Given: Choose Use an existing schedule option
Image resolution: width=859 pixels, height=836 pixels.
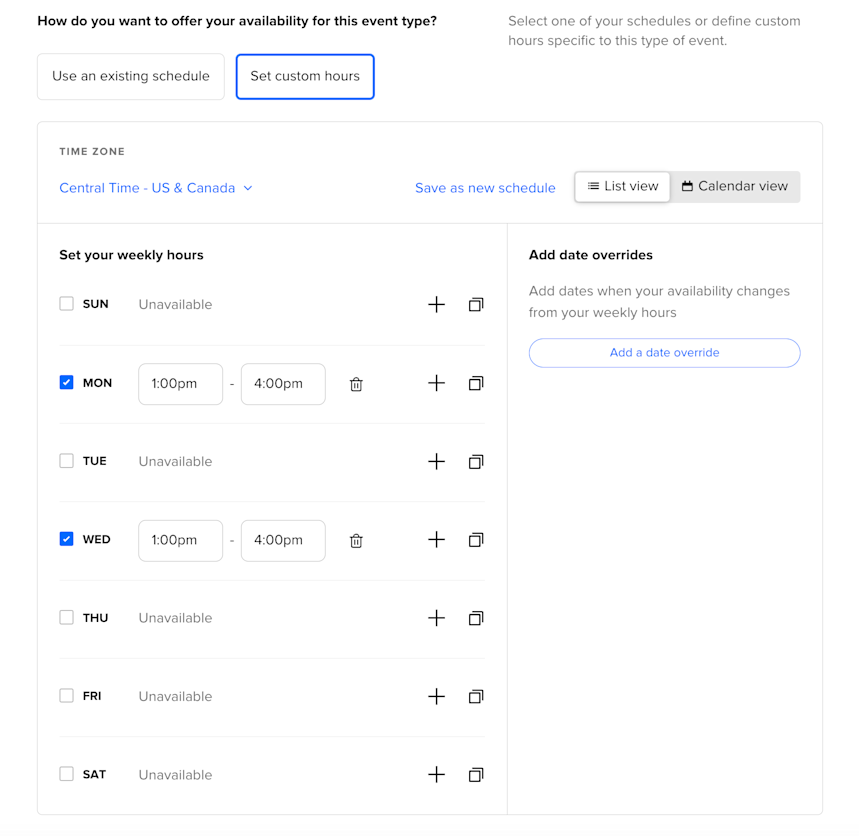Looking at the screenshot, I should click(131, 76).
